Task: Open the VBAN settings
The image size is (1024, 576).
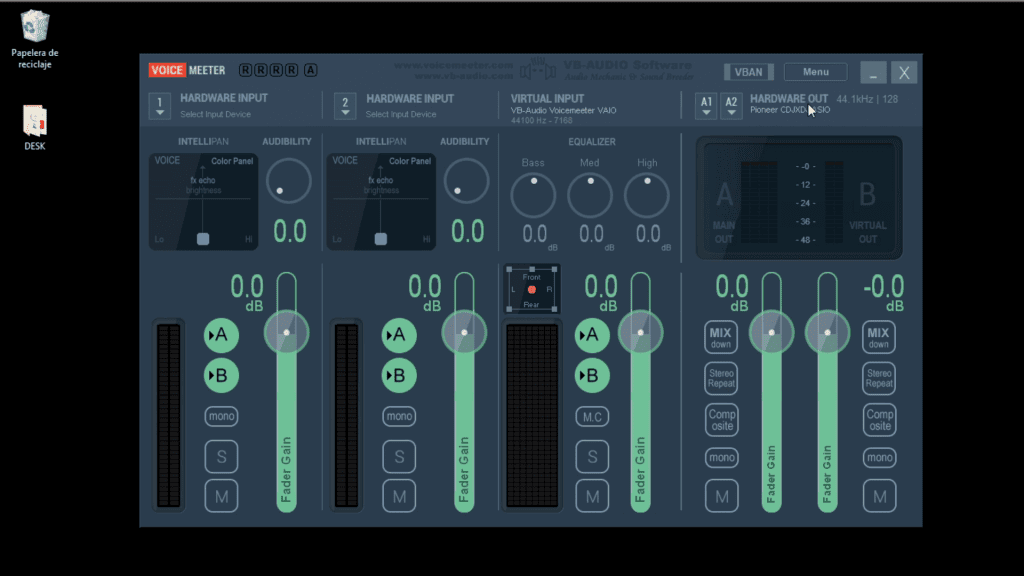Action: pos(748,72)
